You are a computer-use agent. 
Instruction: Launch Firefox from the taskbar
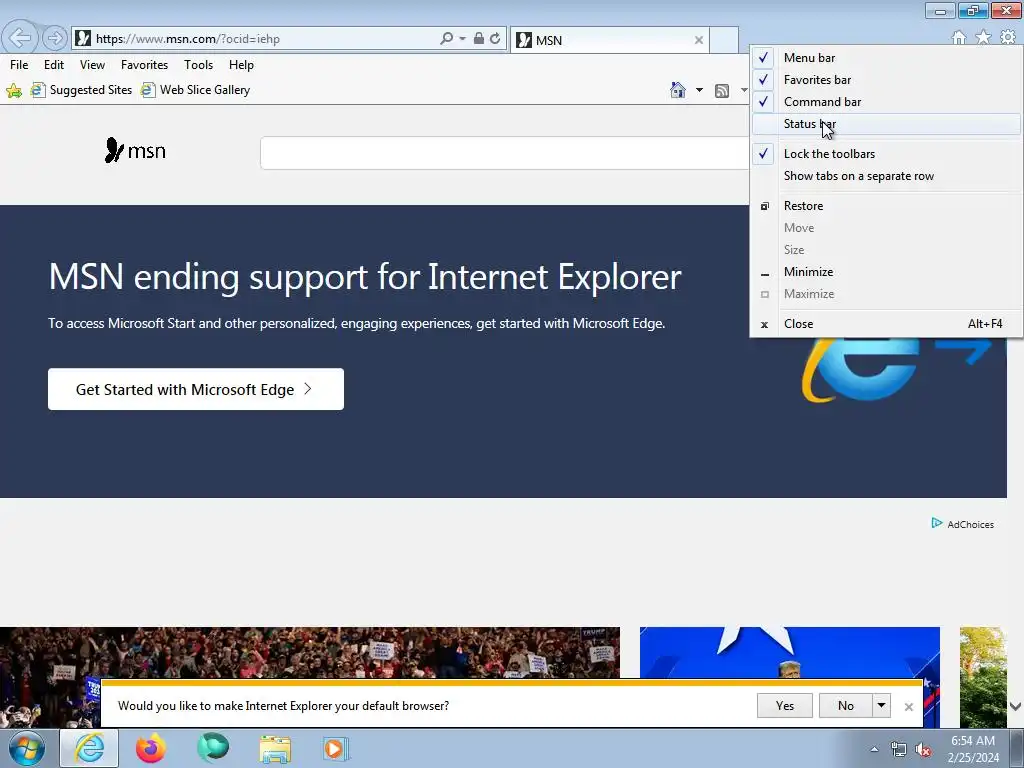[x=150, y=748]
